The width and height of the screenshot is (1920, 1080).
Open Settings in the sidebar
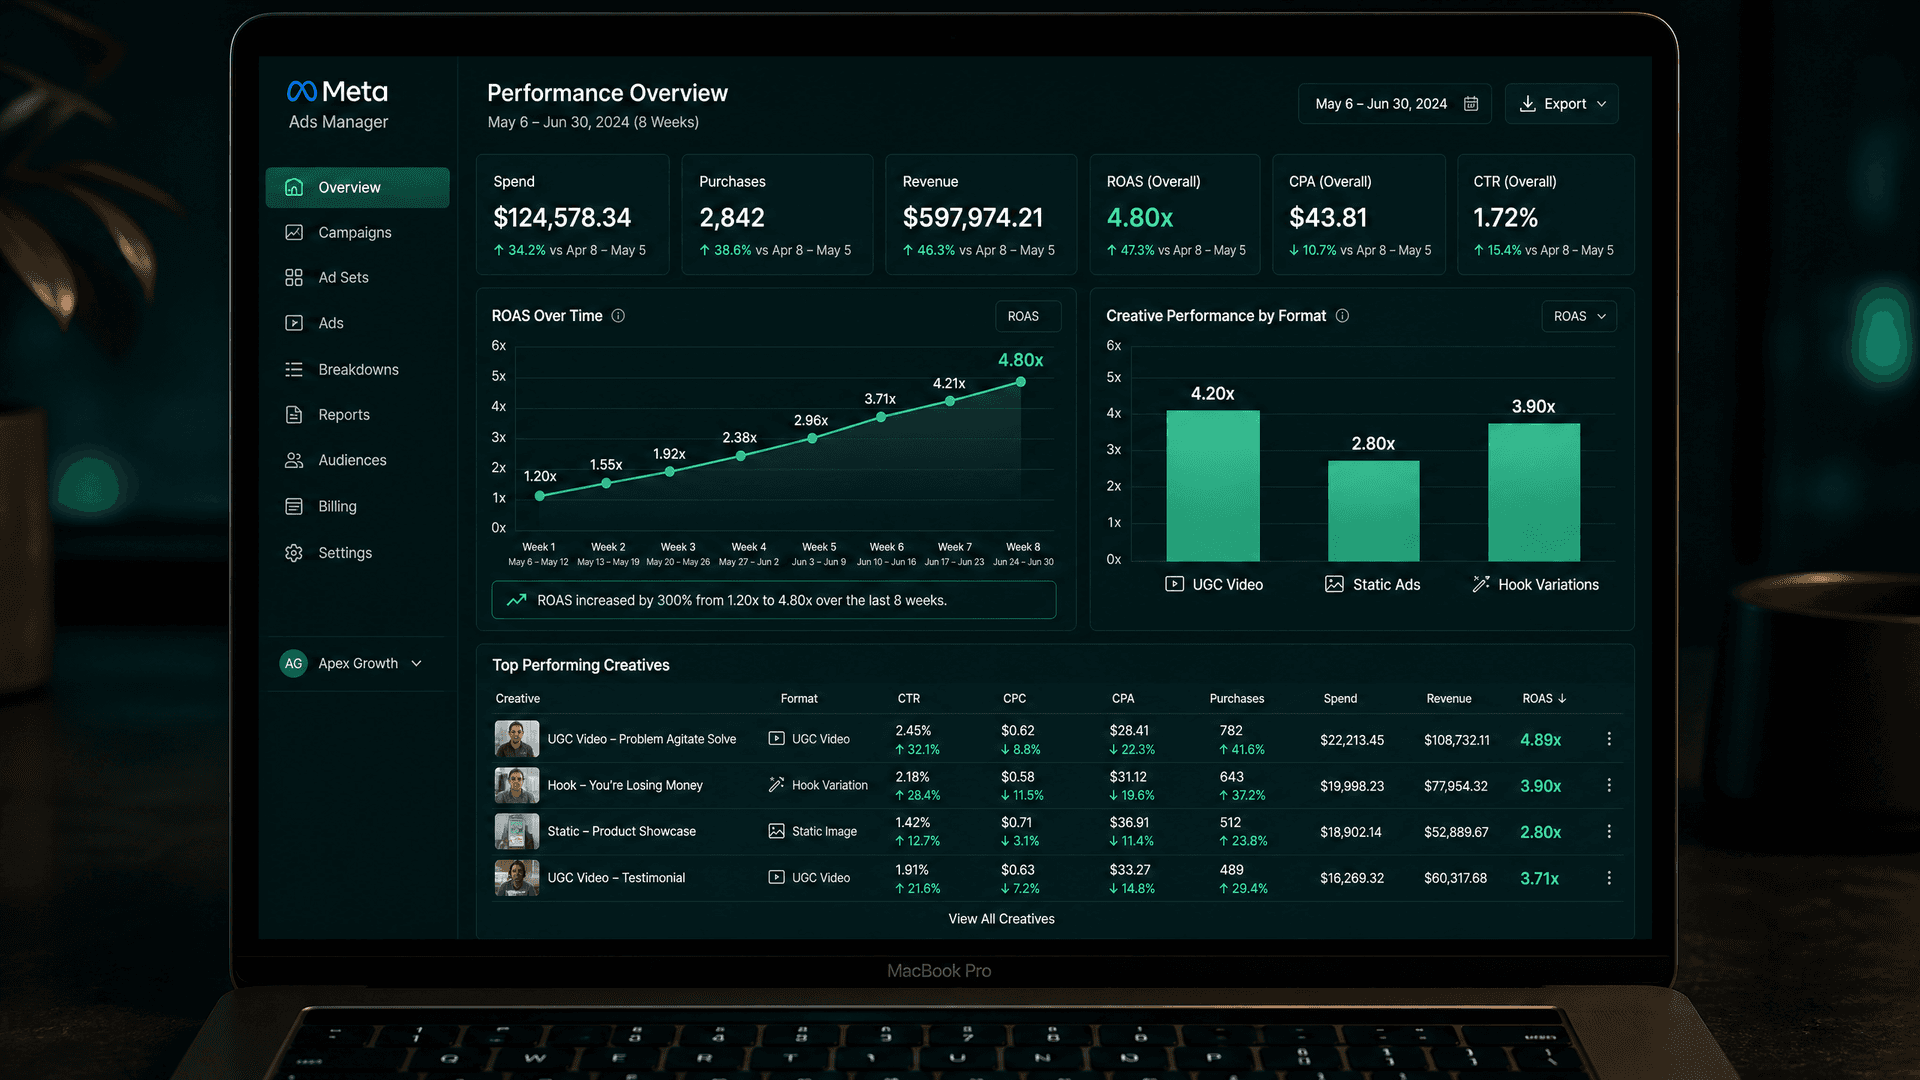[358, 553]
